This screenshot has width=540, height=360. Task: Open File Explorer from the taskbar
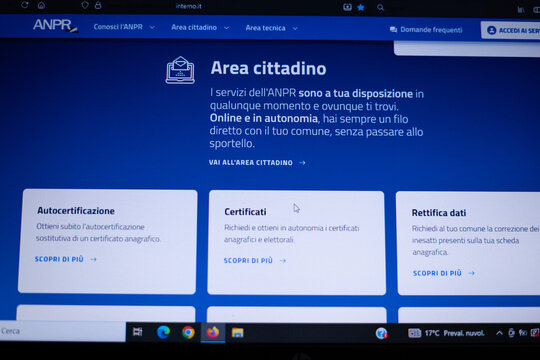(x=238, y=333)
